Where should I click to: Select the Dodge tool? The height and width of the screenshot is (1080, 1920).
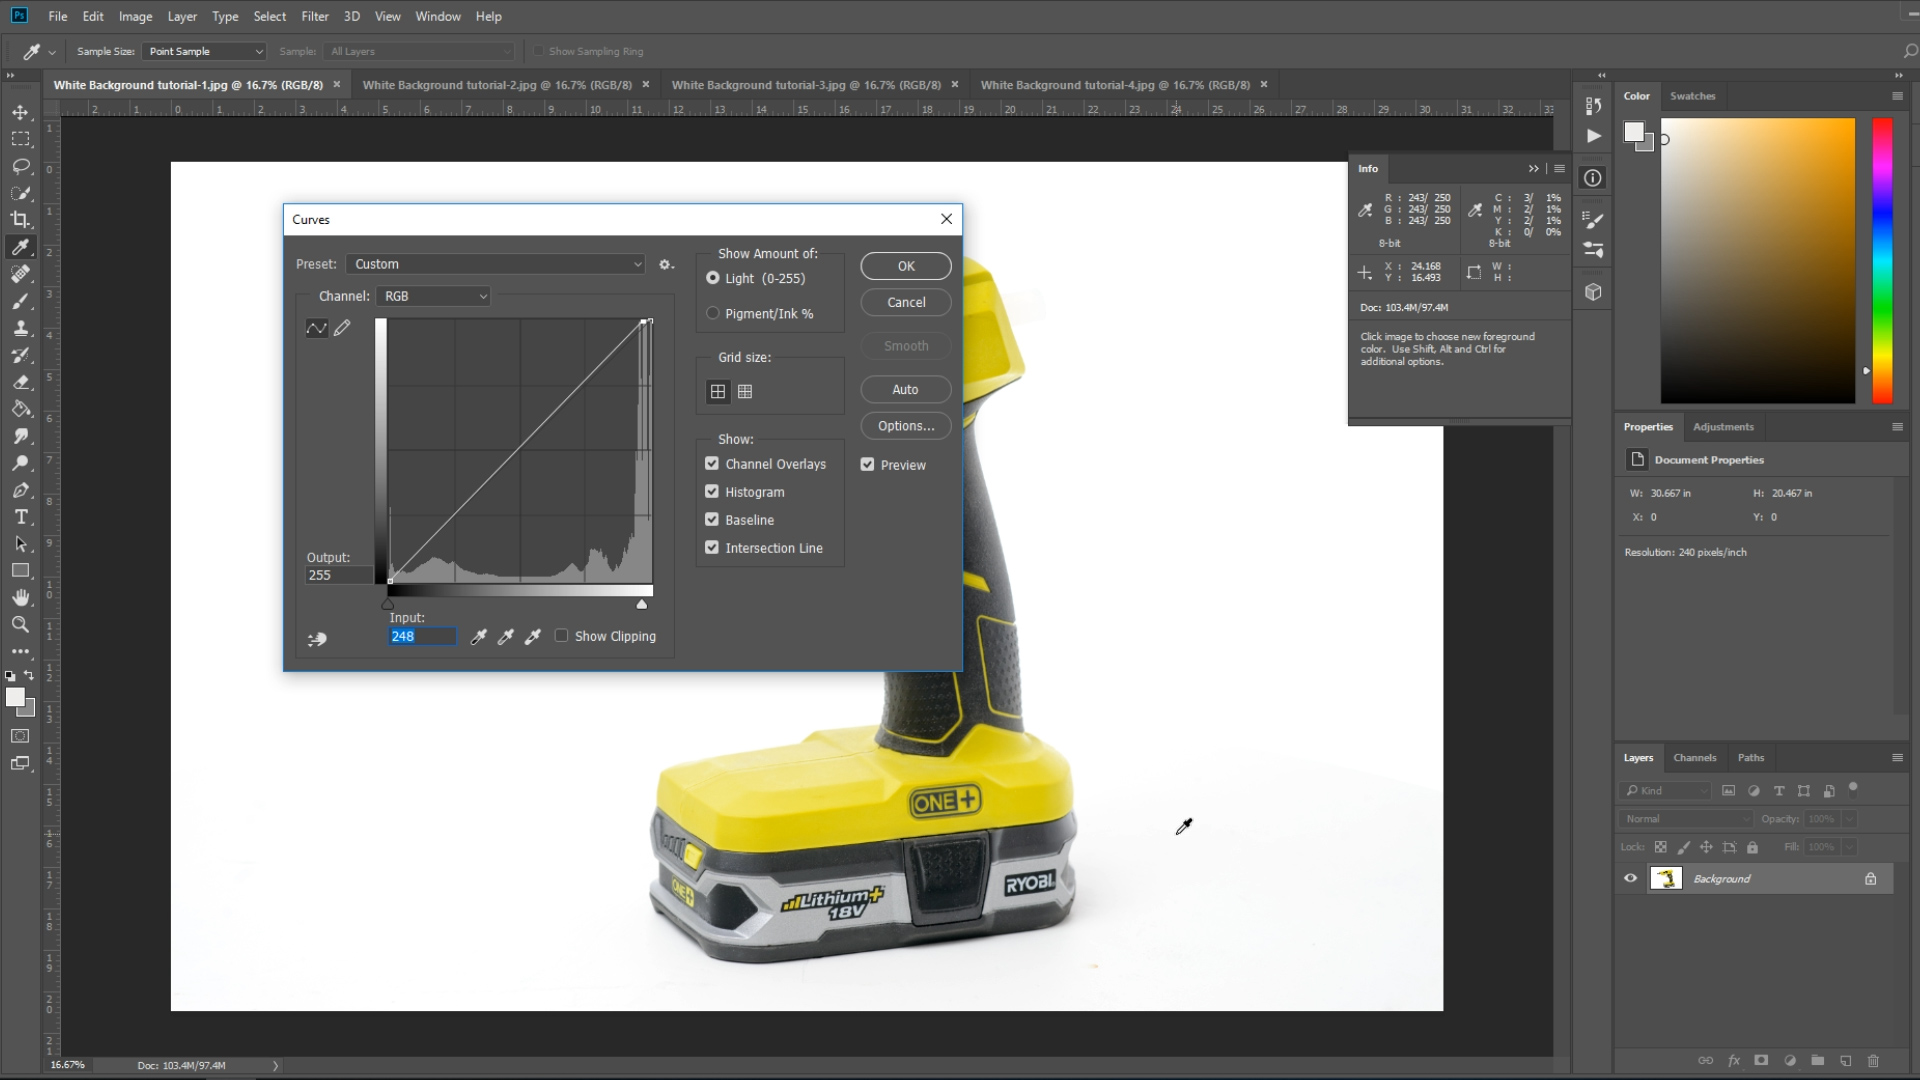(x=20, y=463)
